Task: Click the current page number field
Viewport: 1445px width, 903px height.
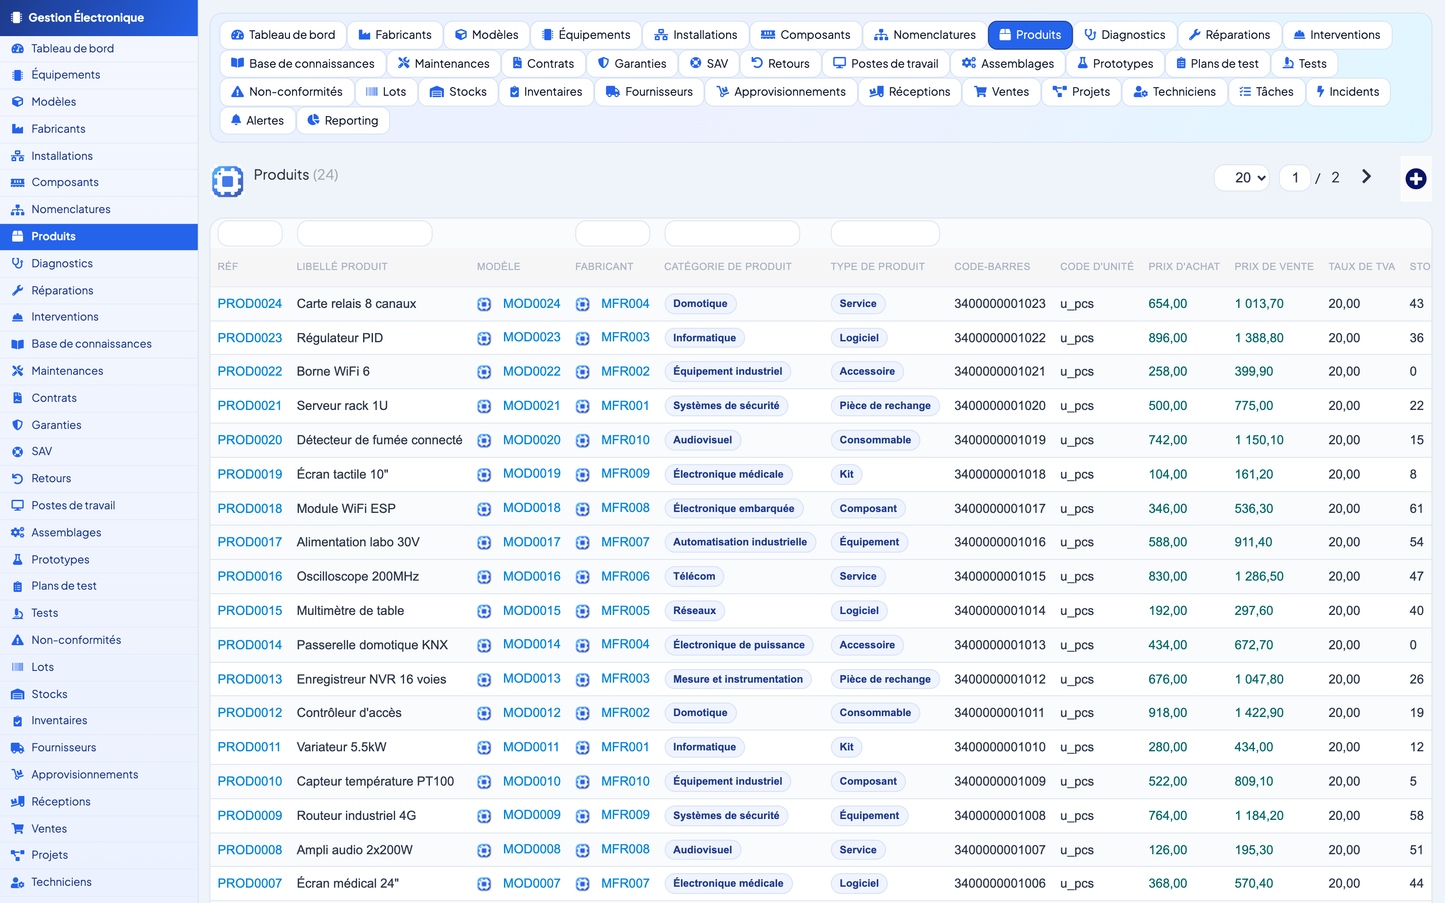Action: pos(1295,177)
